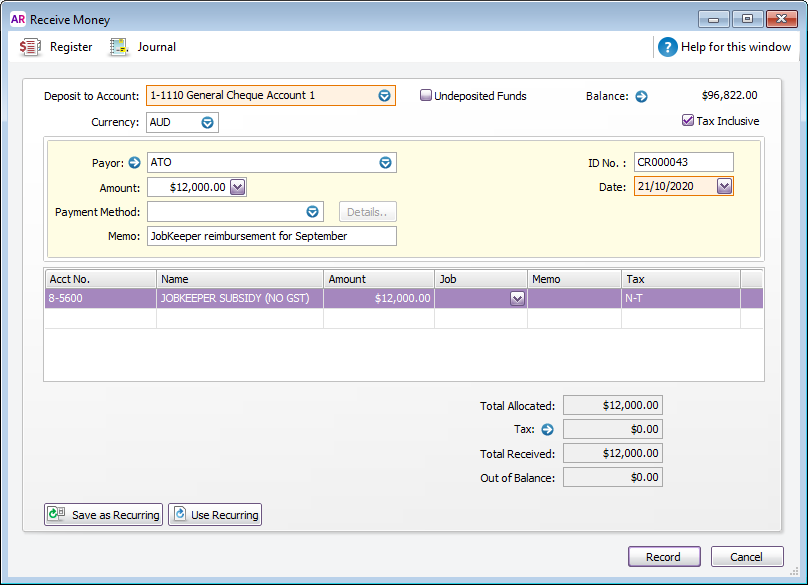Click Use Recurring button
The height and width of the screenshot is (585, 808).
(x=215, y=515)
